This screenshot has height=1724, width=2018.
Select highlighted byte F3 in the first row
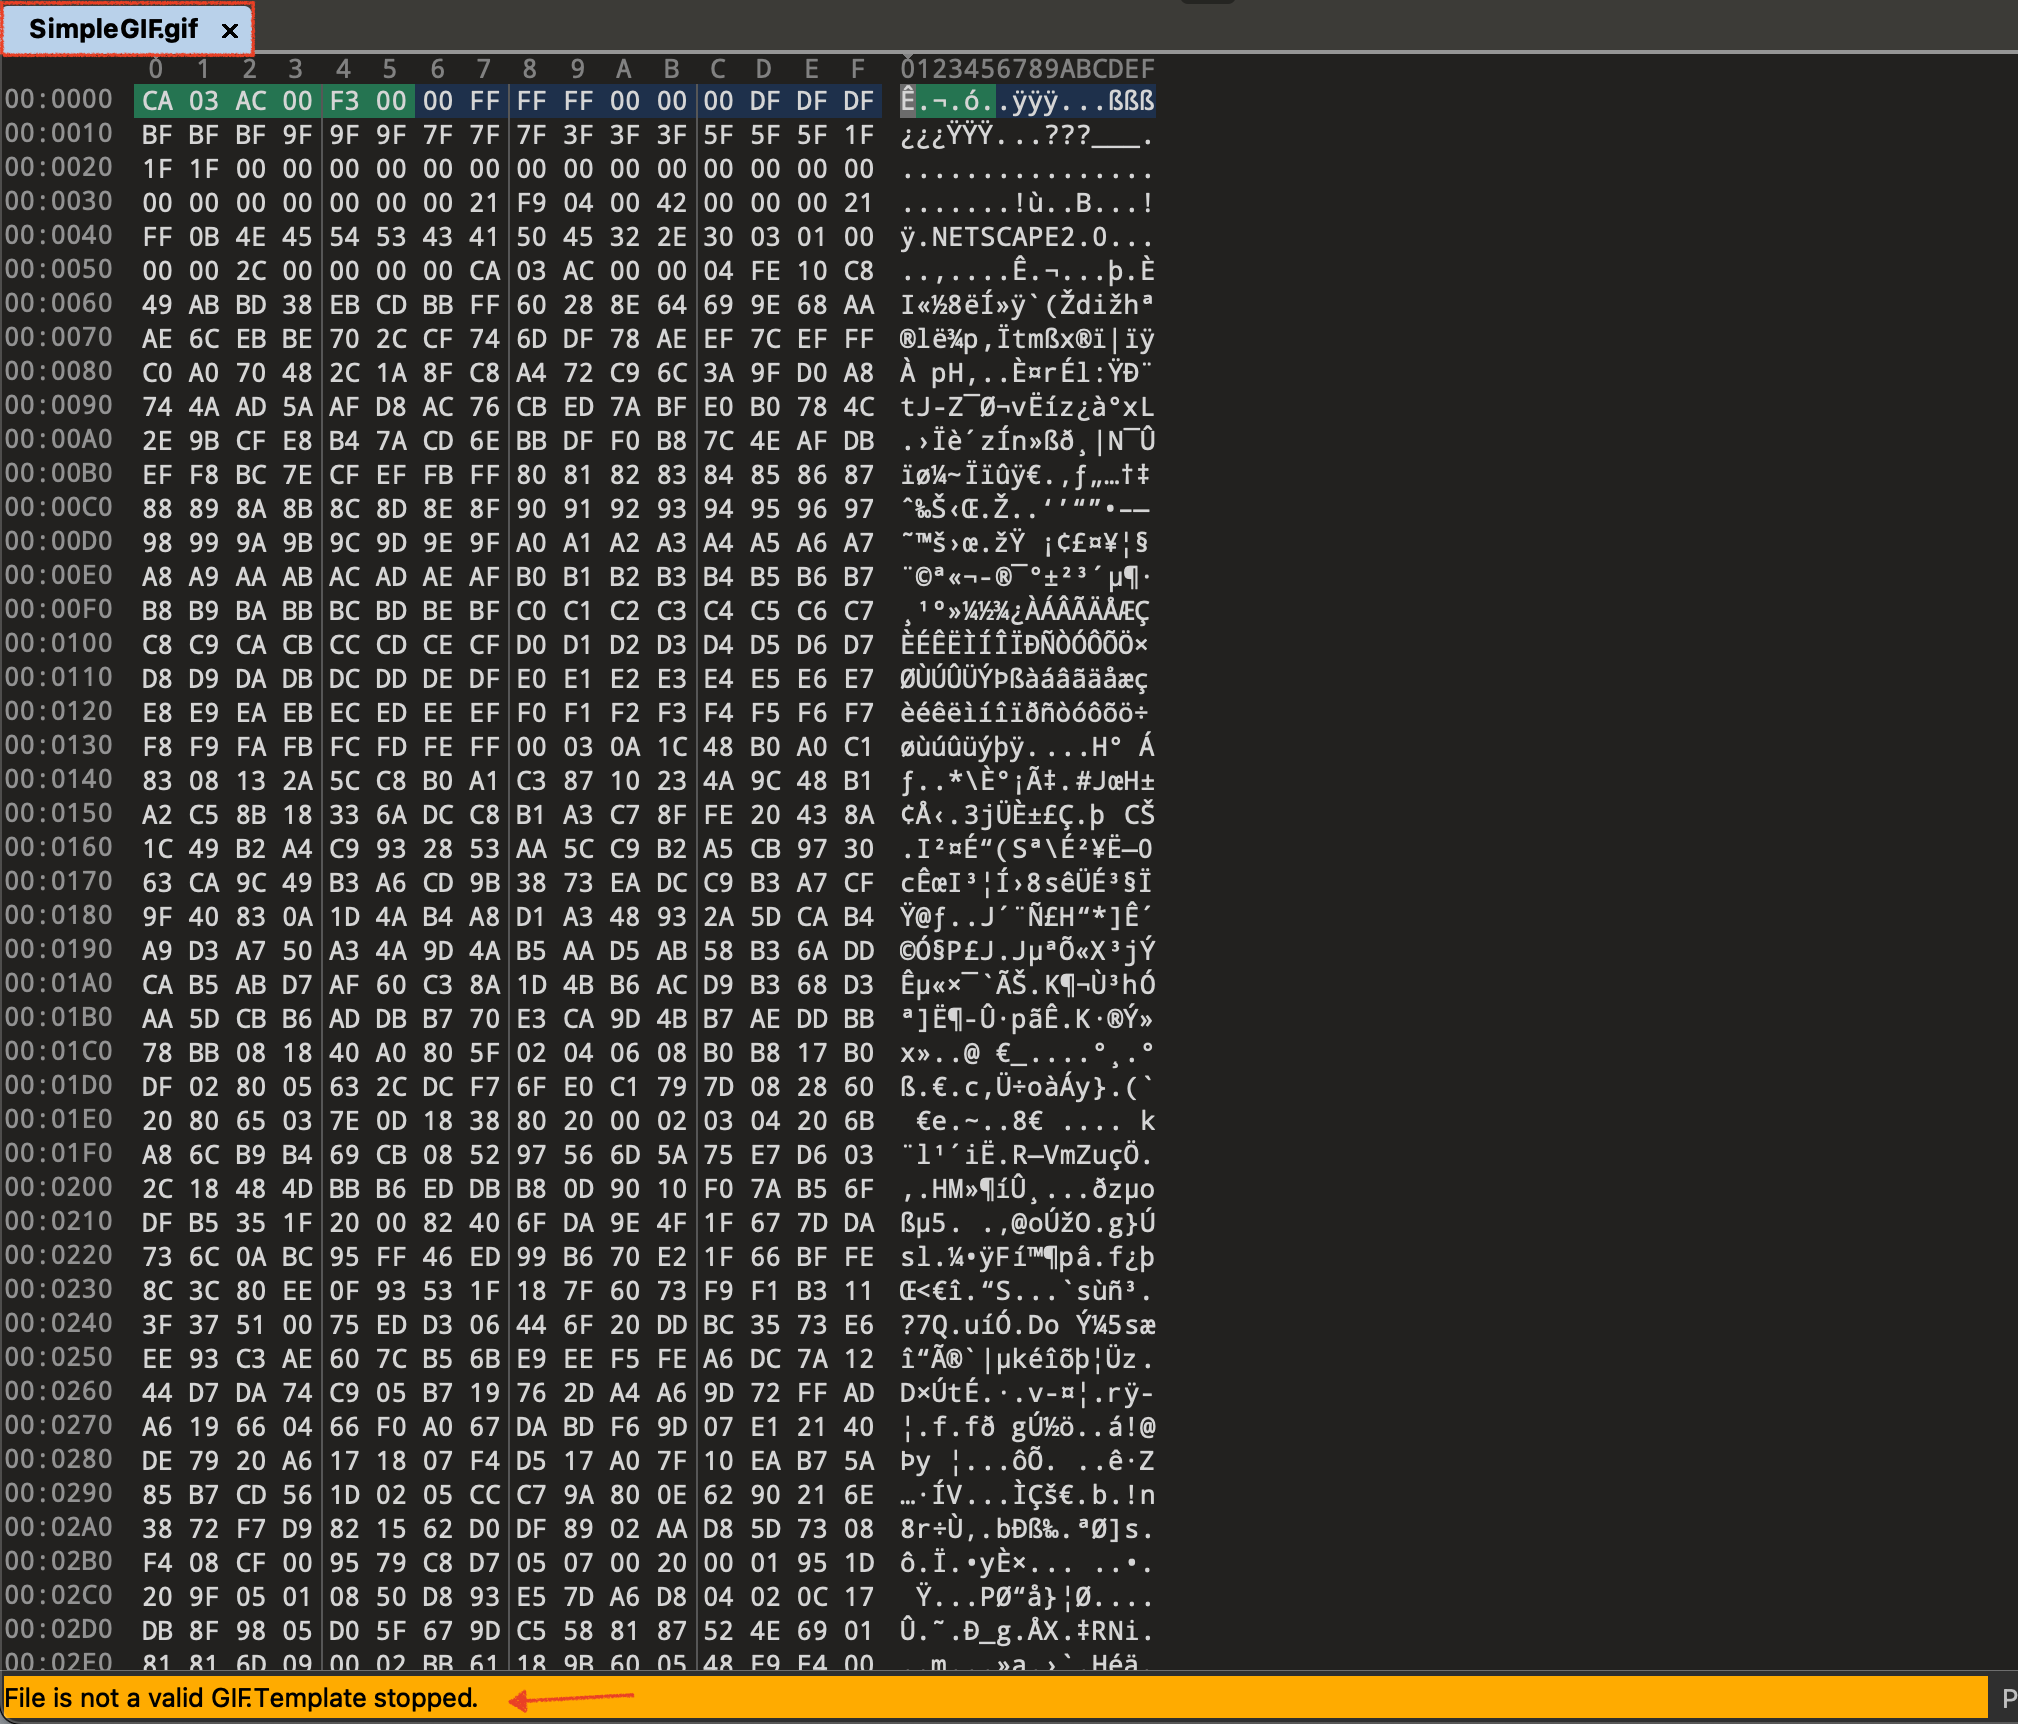tap(344, 101)
